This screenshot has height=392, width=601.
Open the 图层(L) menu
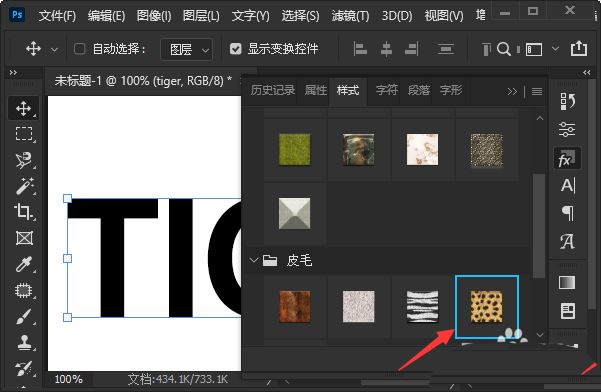tap(201, 16)
